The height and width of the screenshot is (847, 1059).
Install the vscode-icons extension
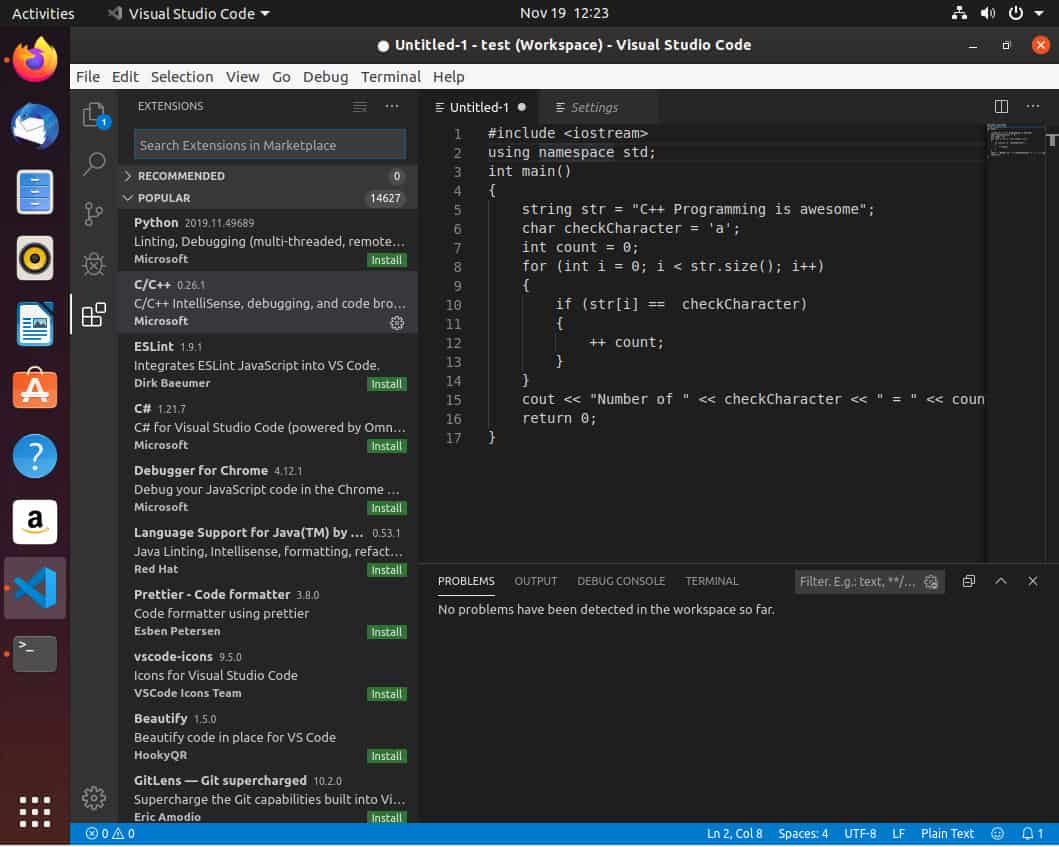[x=386, y=694]
